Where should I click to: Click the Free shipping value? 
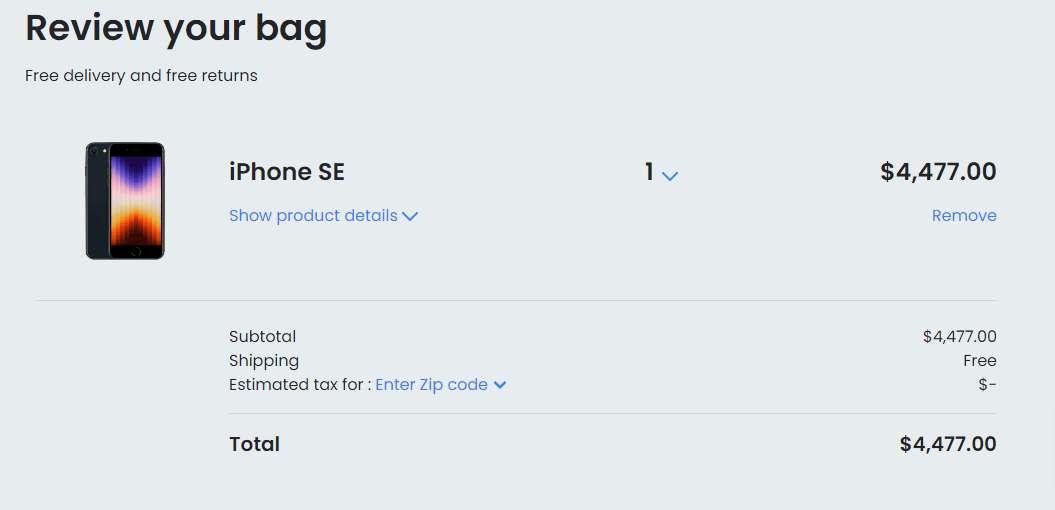[980, 361]
